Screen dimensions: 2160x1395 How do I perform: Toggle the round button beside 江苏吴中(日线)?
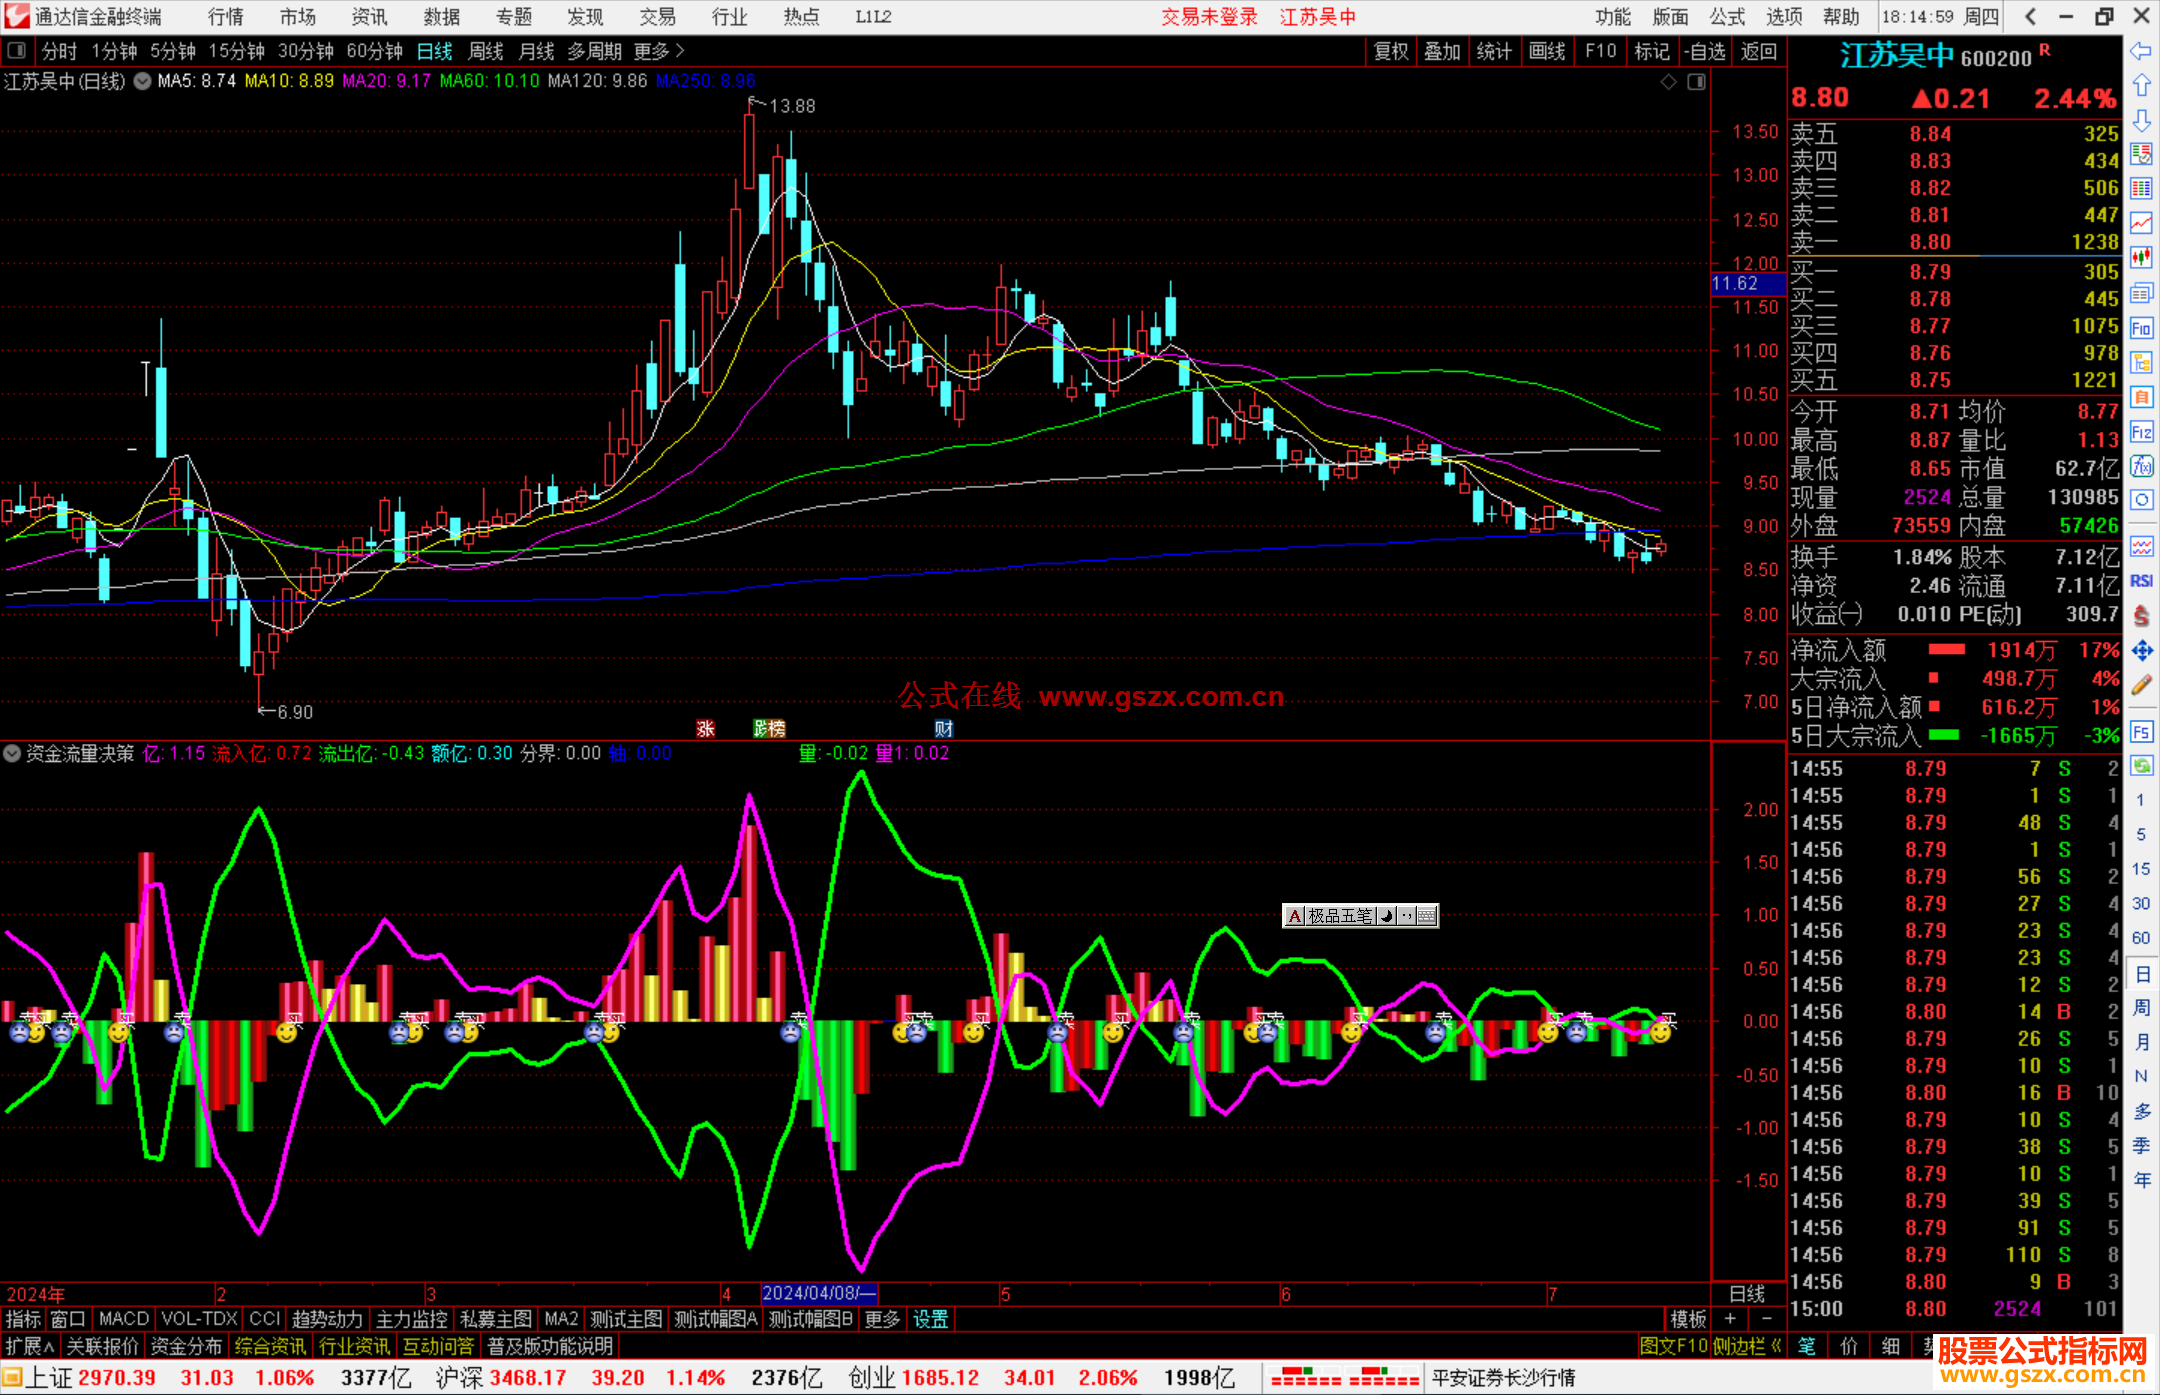[x=142, y=81]
